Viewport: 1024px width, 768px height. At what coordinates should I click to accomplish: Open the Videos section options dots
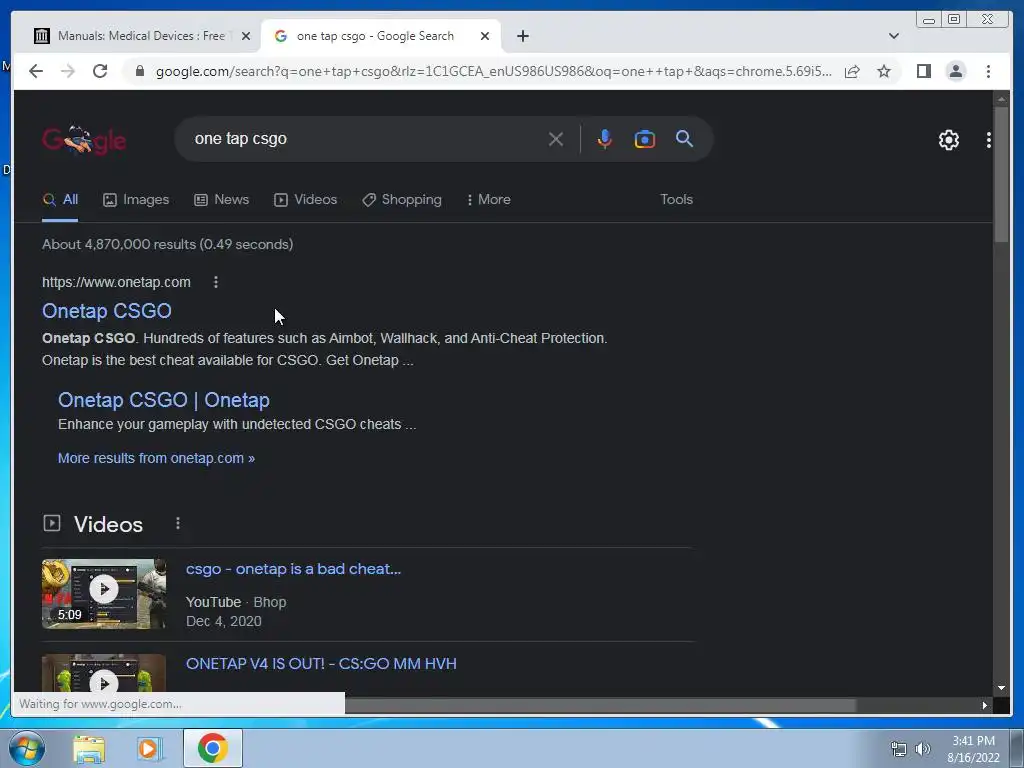[x=178, y=524]
